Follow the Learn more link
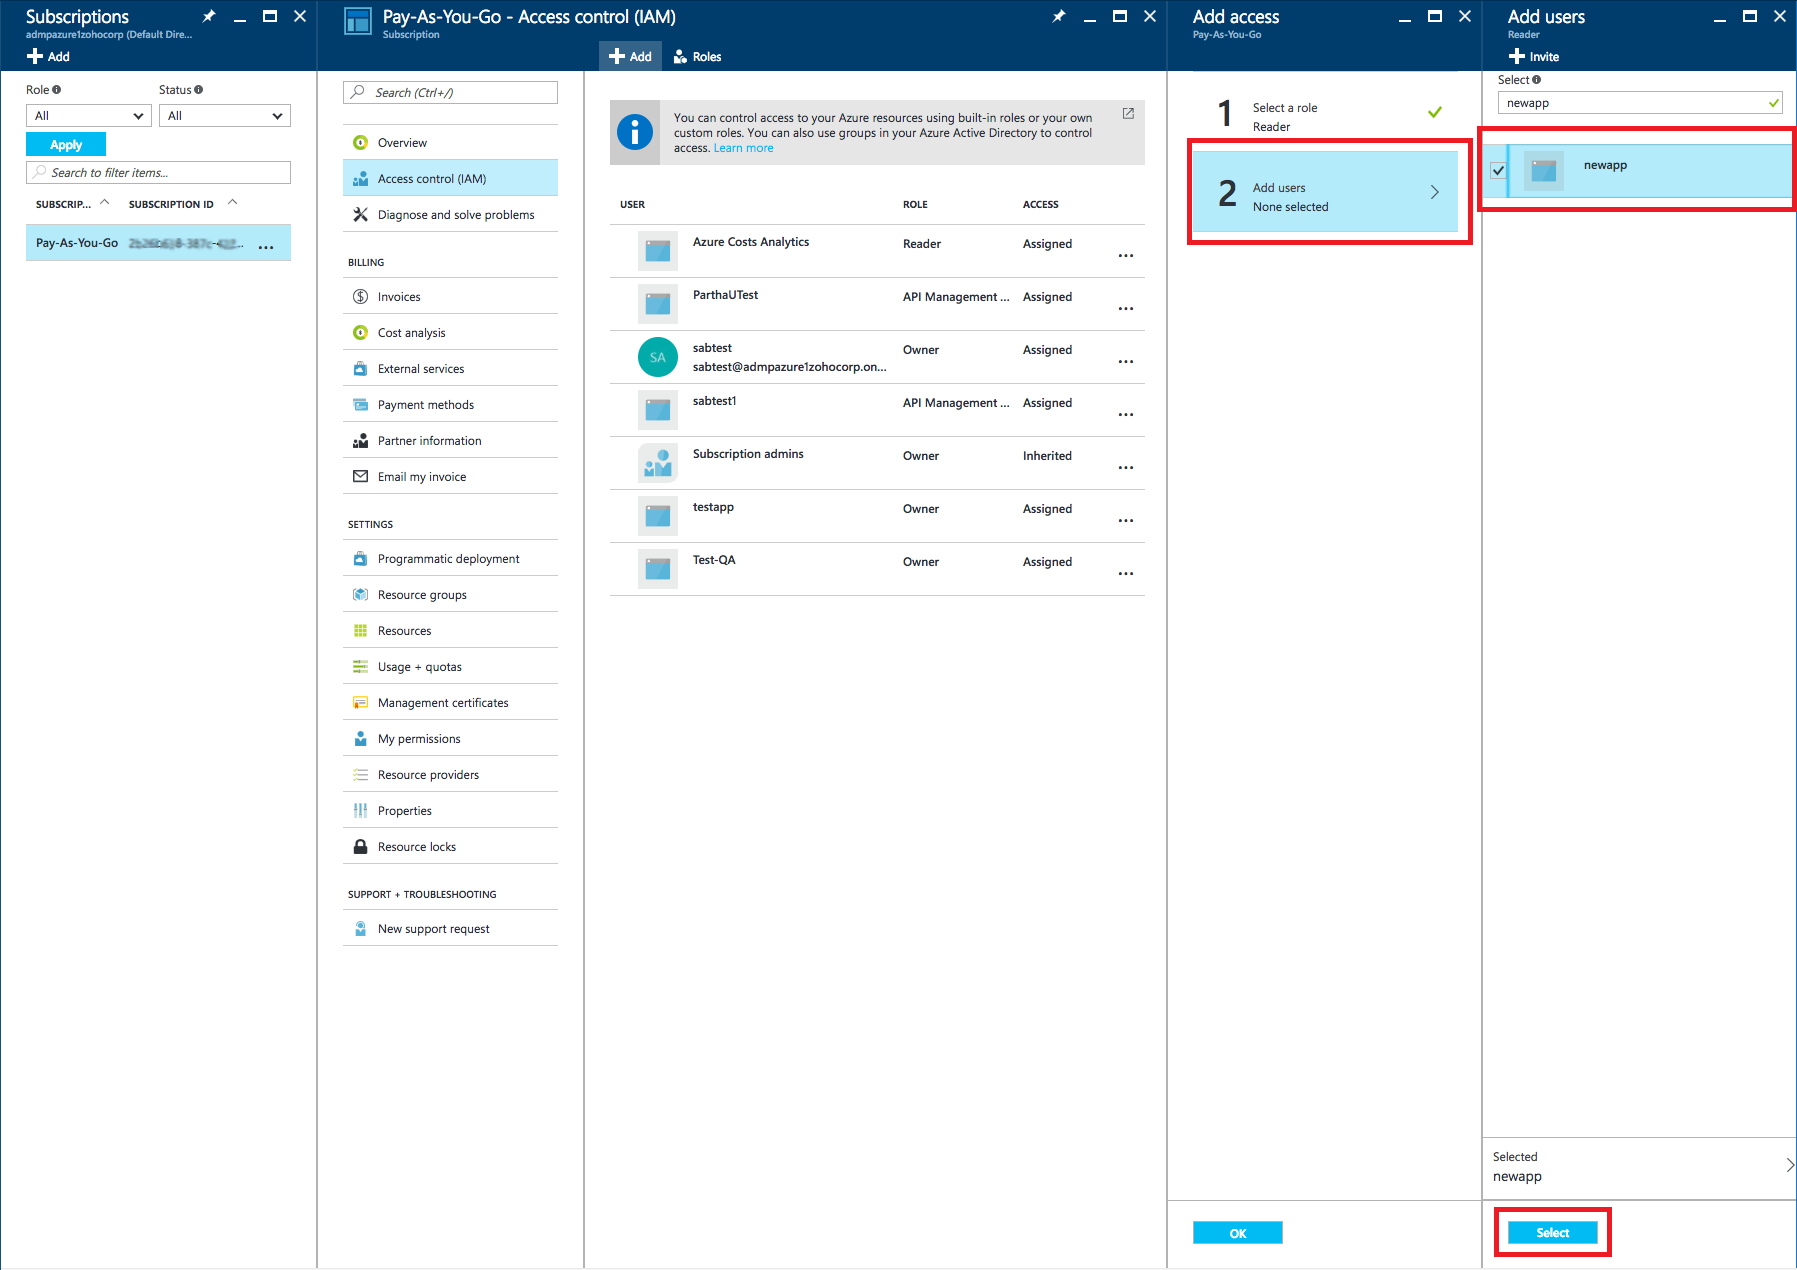 [x=743, y=148]
